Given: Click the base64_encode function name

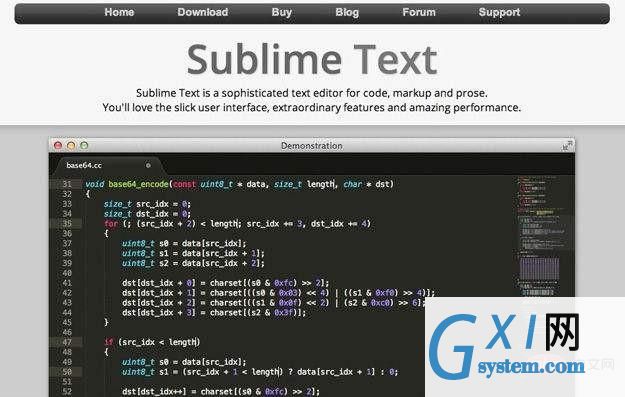Looking at the screenshot, I should point(138,184).
